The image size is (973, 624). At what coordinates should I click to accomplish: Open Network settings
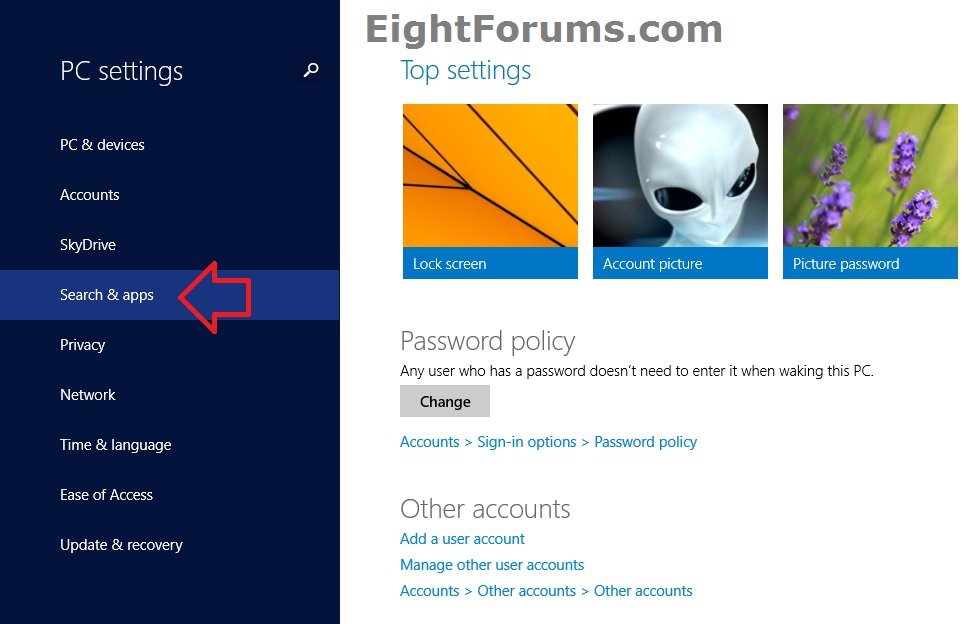click(x=169, y=395)
